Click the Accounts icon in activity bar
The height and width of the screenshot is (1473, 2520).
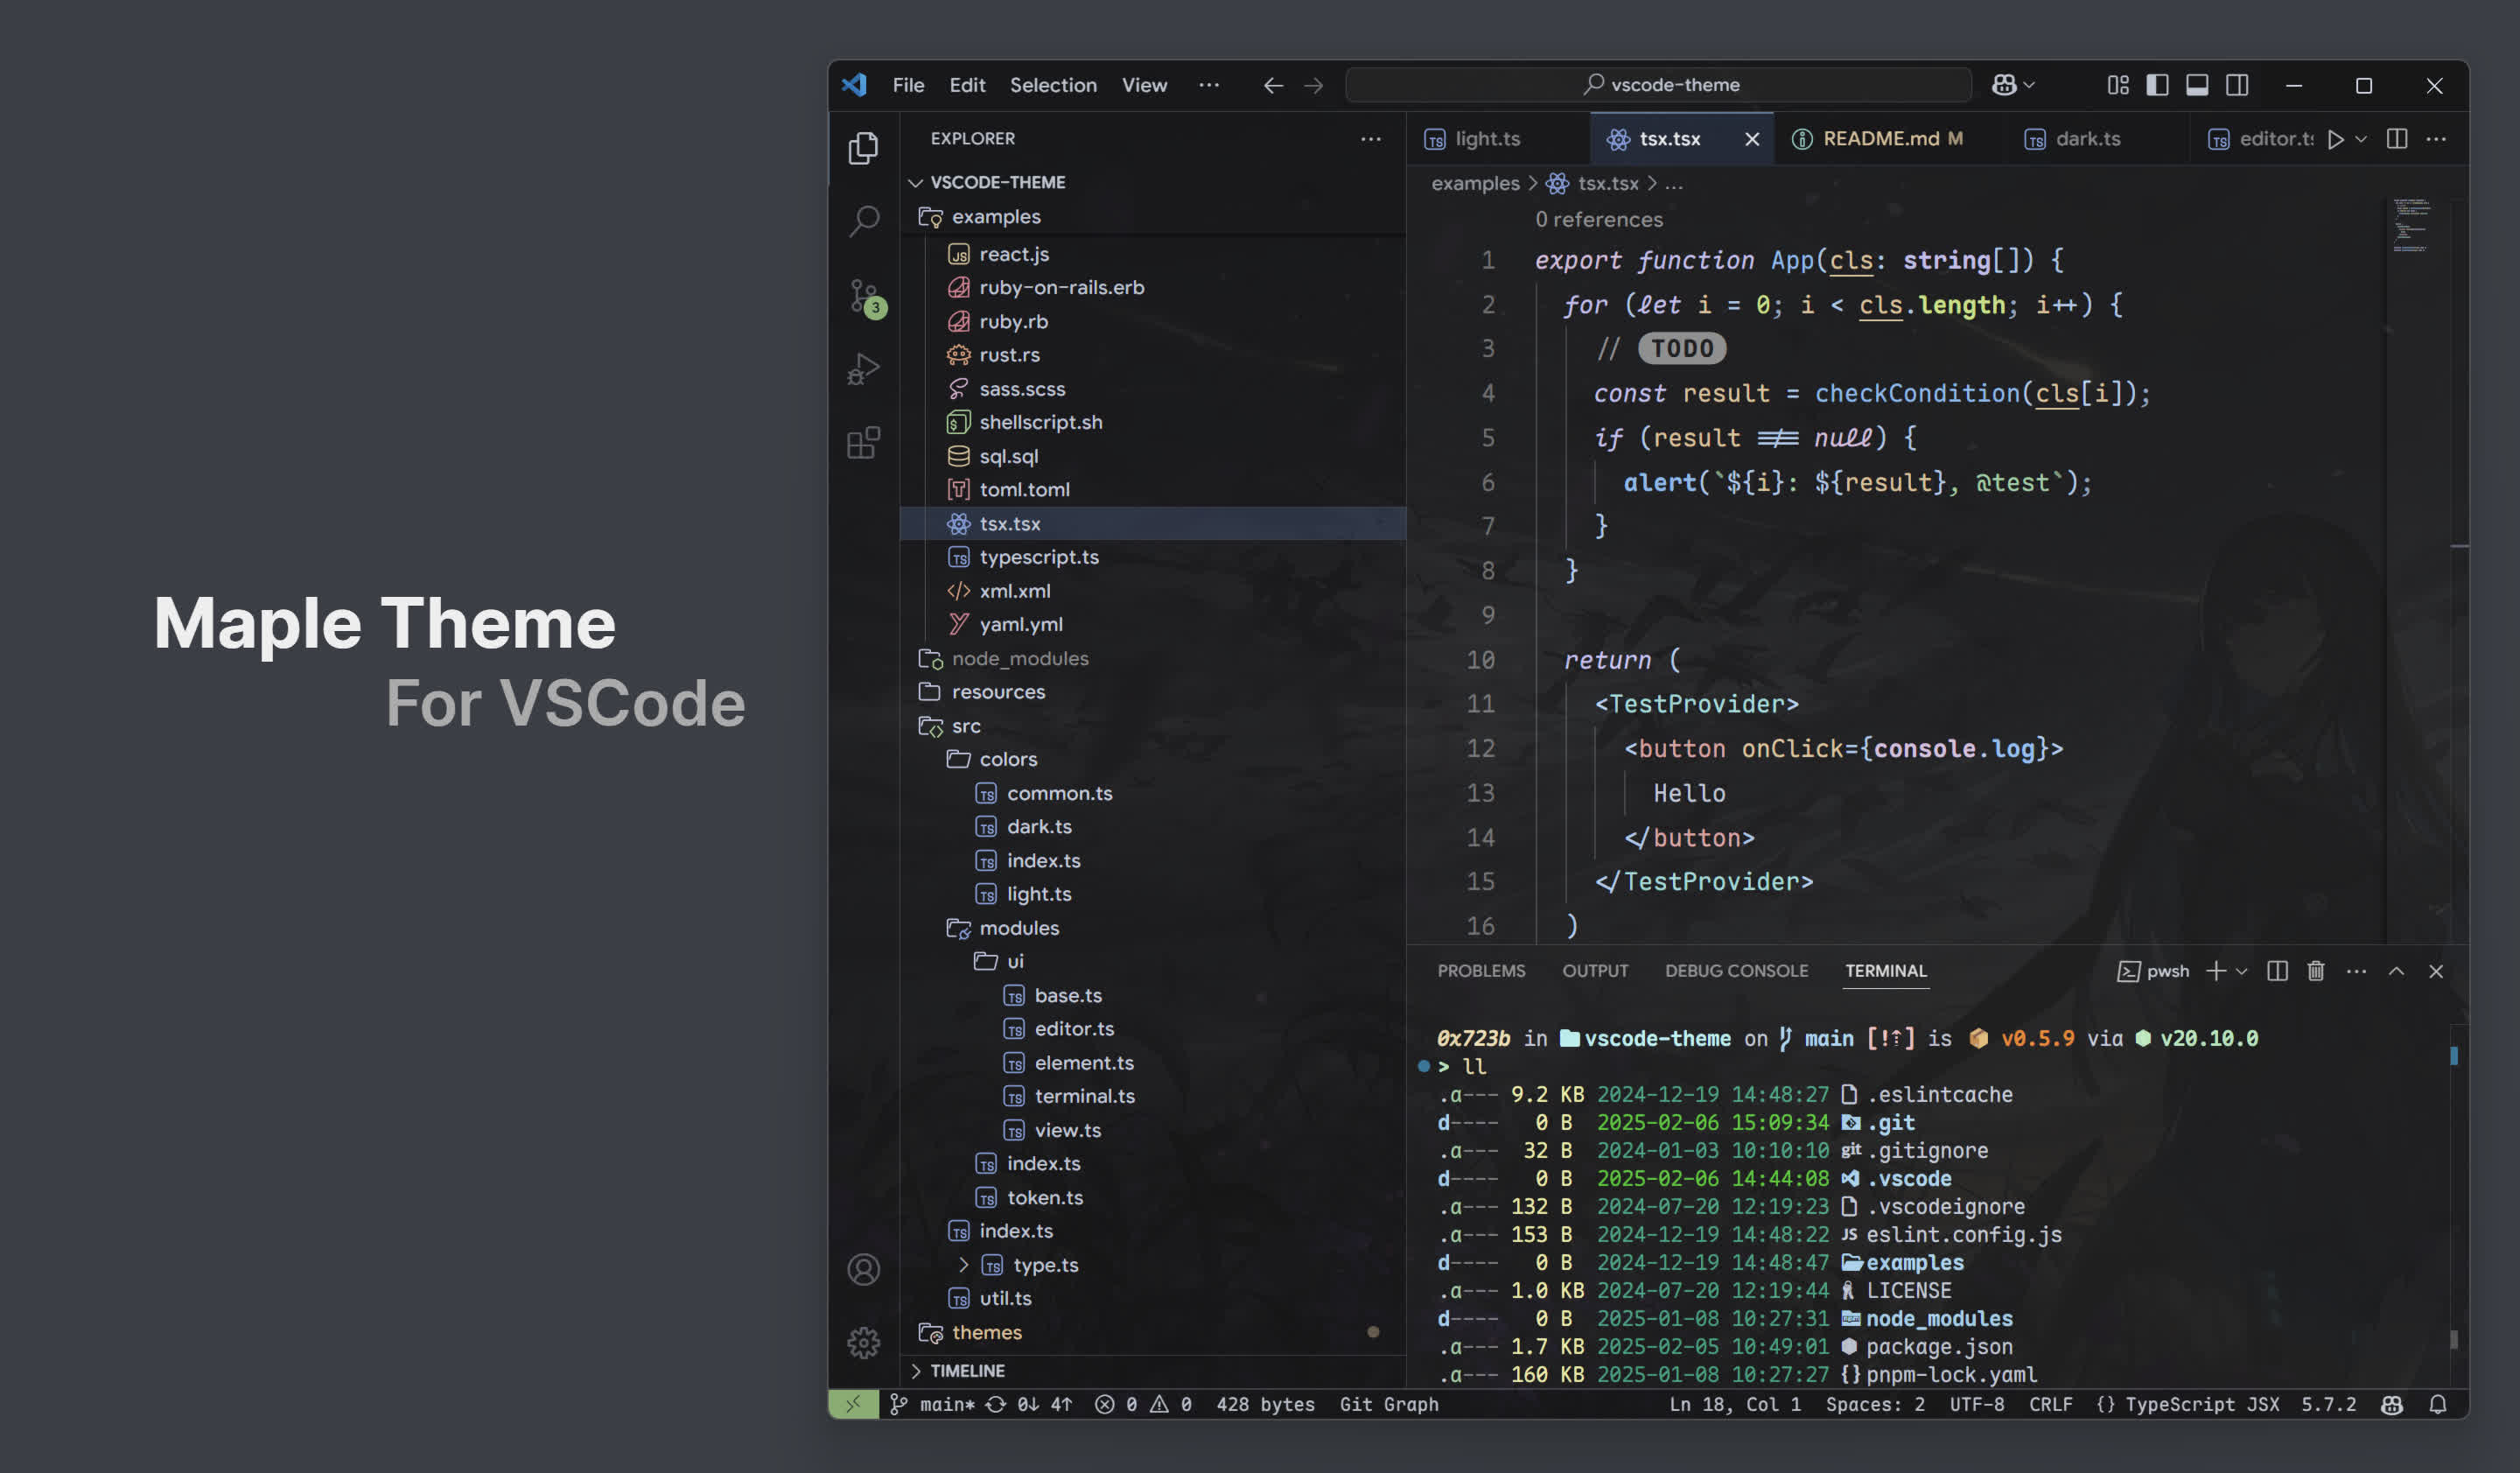(864, 1269)
